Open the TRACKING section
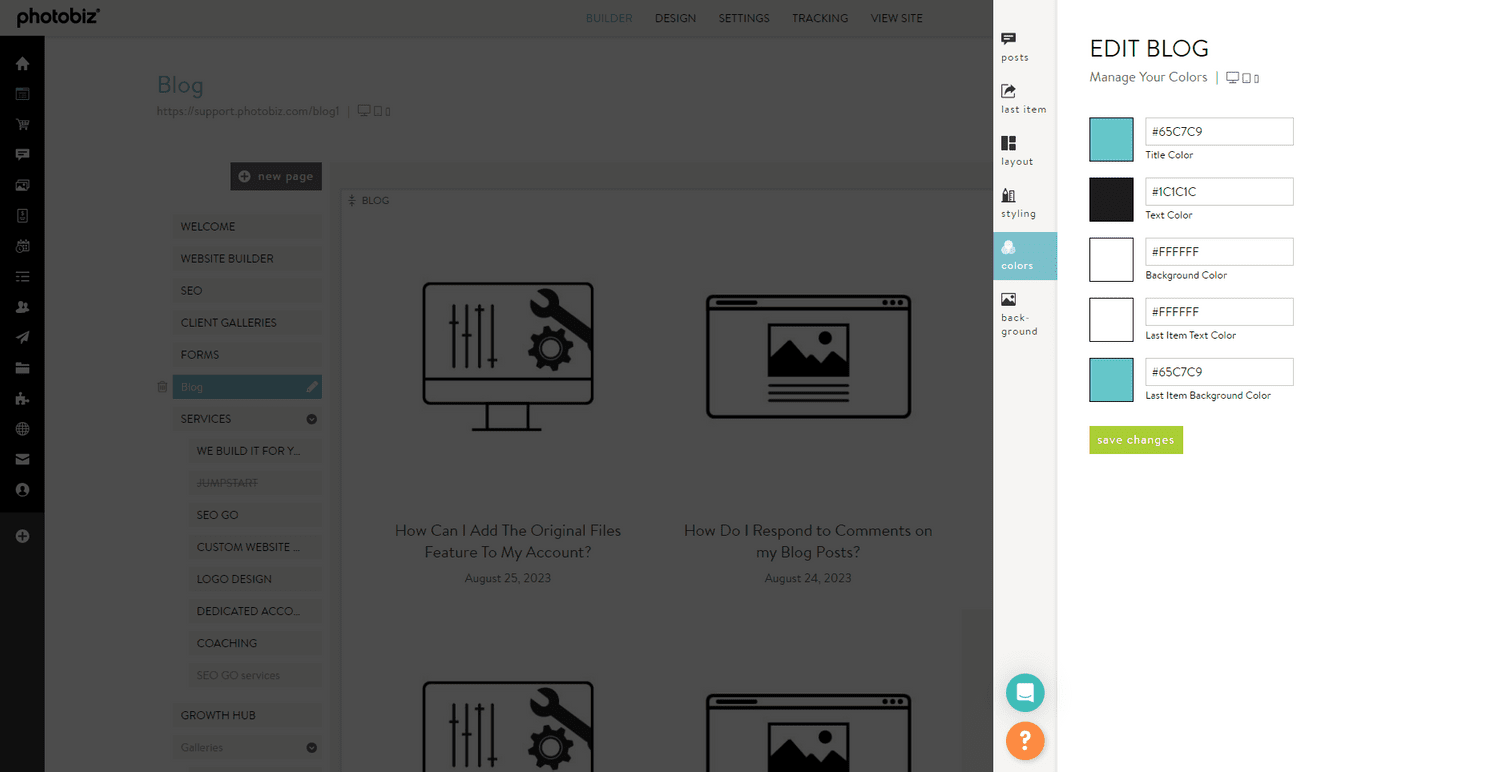This screenshot has width=1500, height=772. 820,18
